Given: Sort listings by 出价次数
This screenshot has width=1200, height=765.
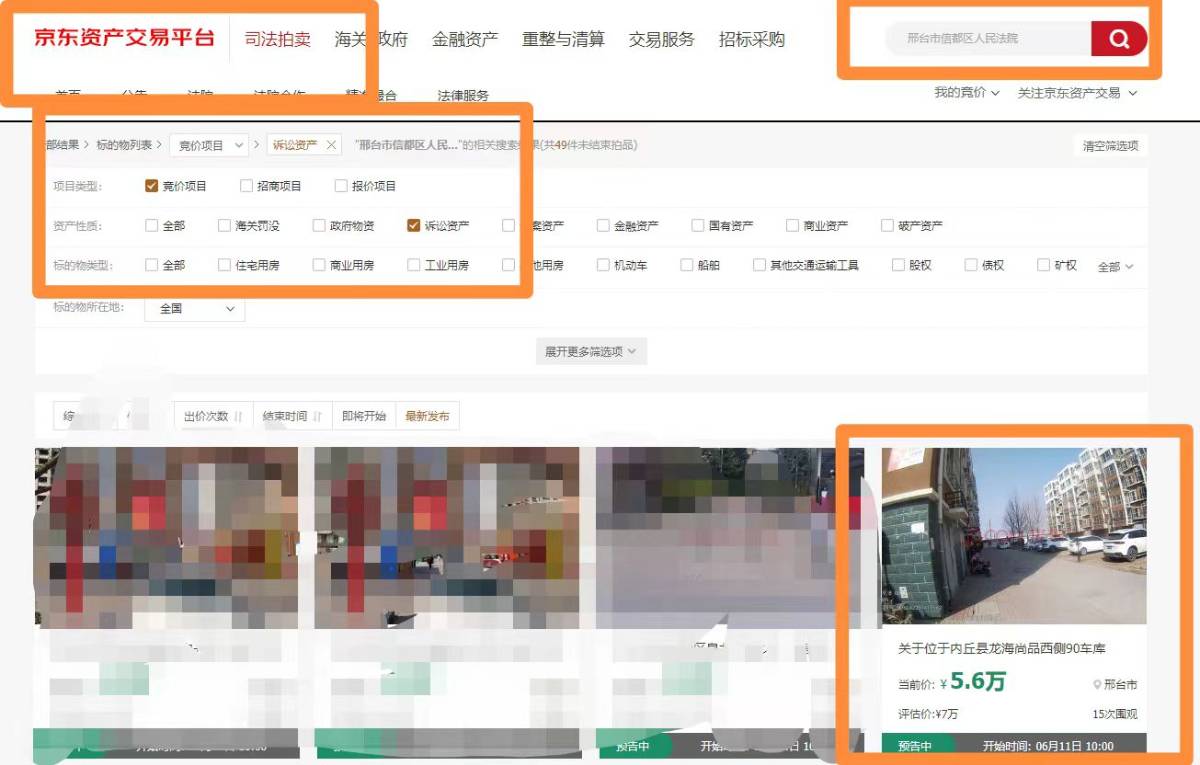Looking at the screenshot, I should tap(213, 416).
